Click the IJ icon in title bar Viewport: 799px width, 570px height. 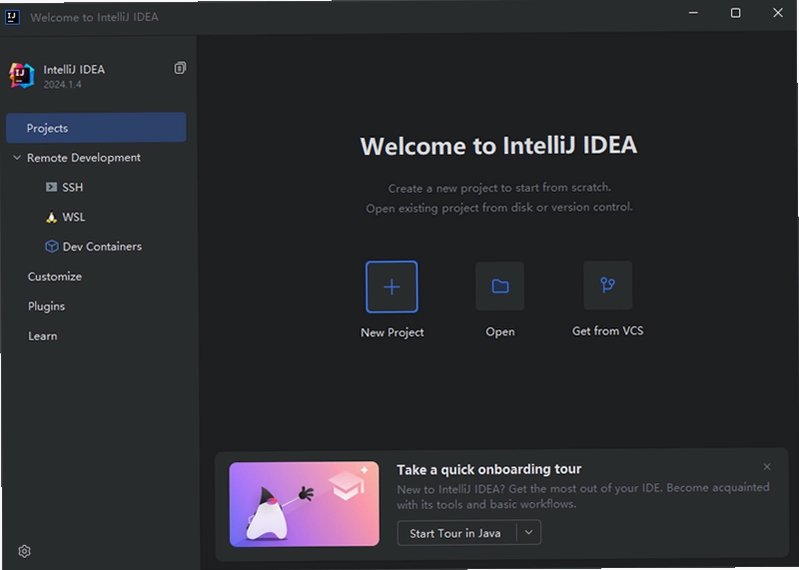12,17
